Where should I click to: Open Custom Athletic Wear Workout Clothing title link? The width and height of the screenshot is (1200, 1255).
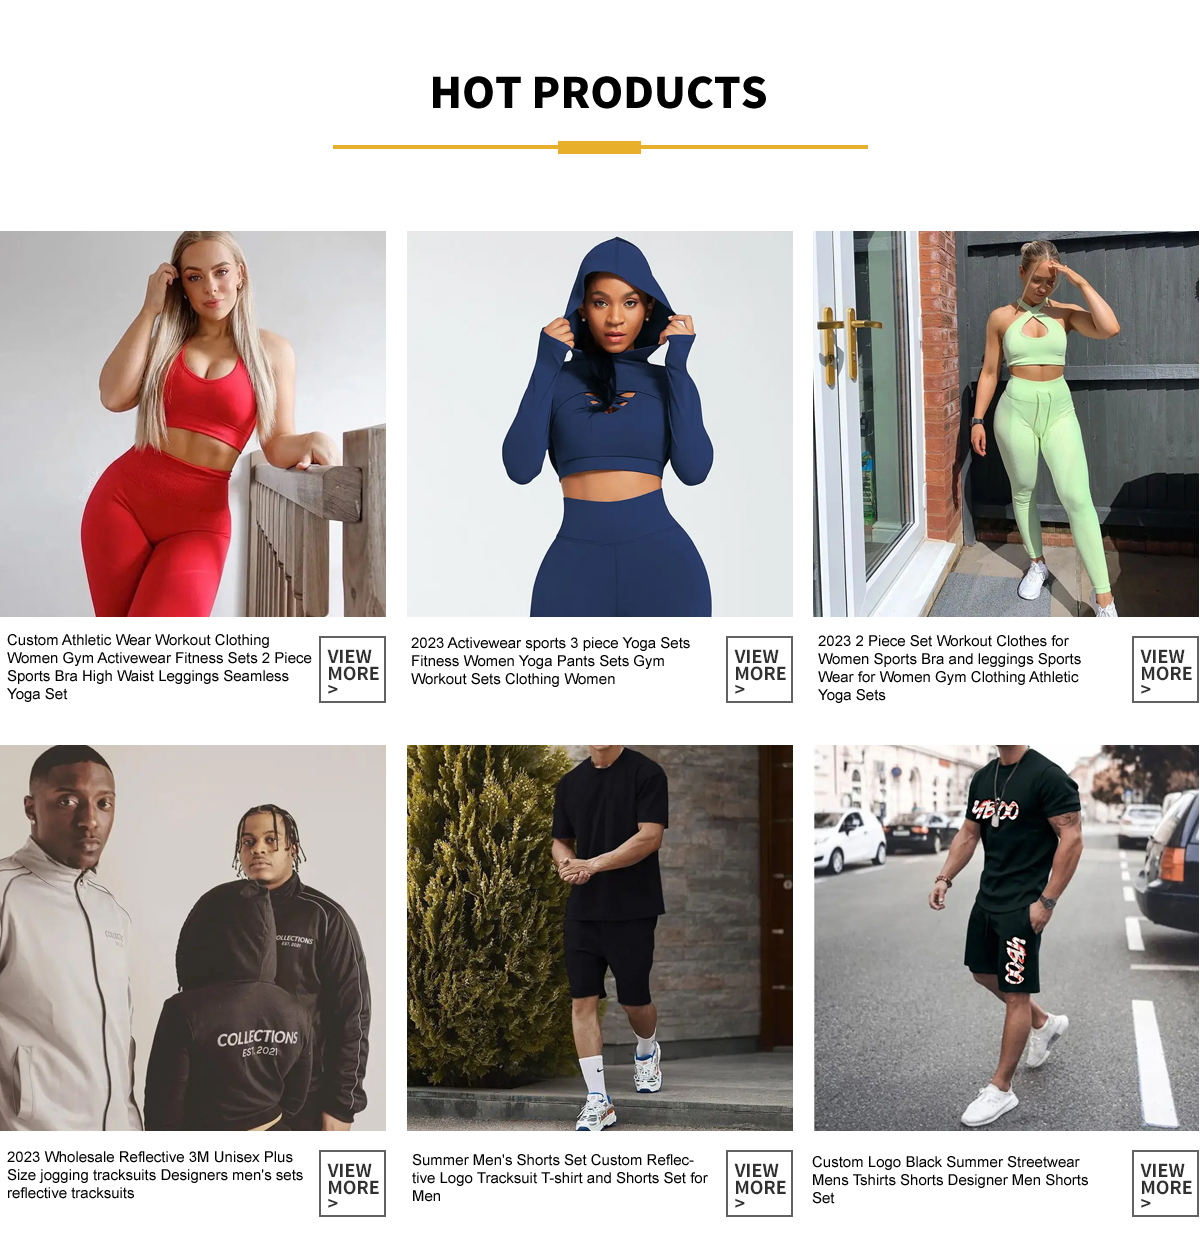point(159,667)
